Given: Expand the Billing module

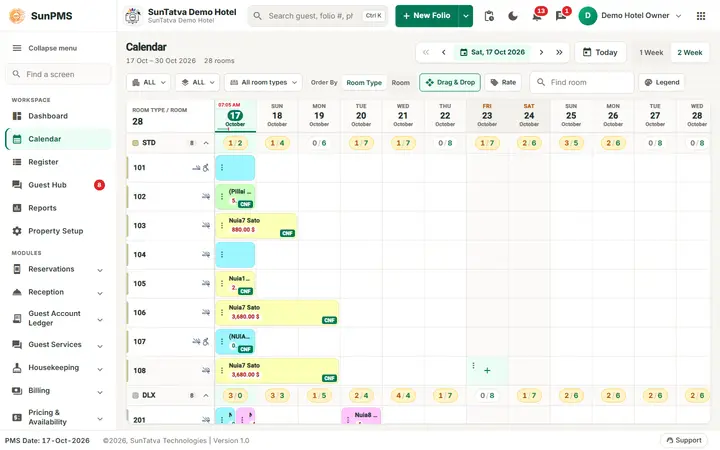Looking at the screenshot, I should (58, 391).
